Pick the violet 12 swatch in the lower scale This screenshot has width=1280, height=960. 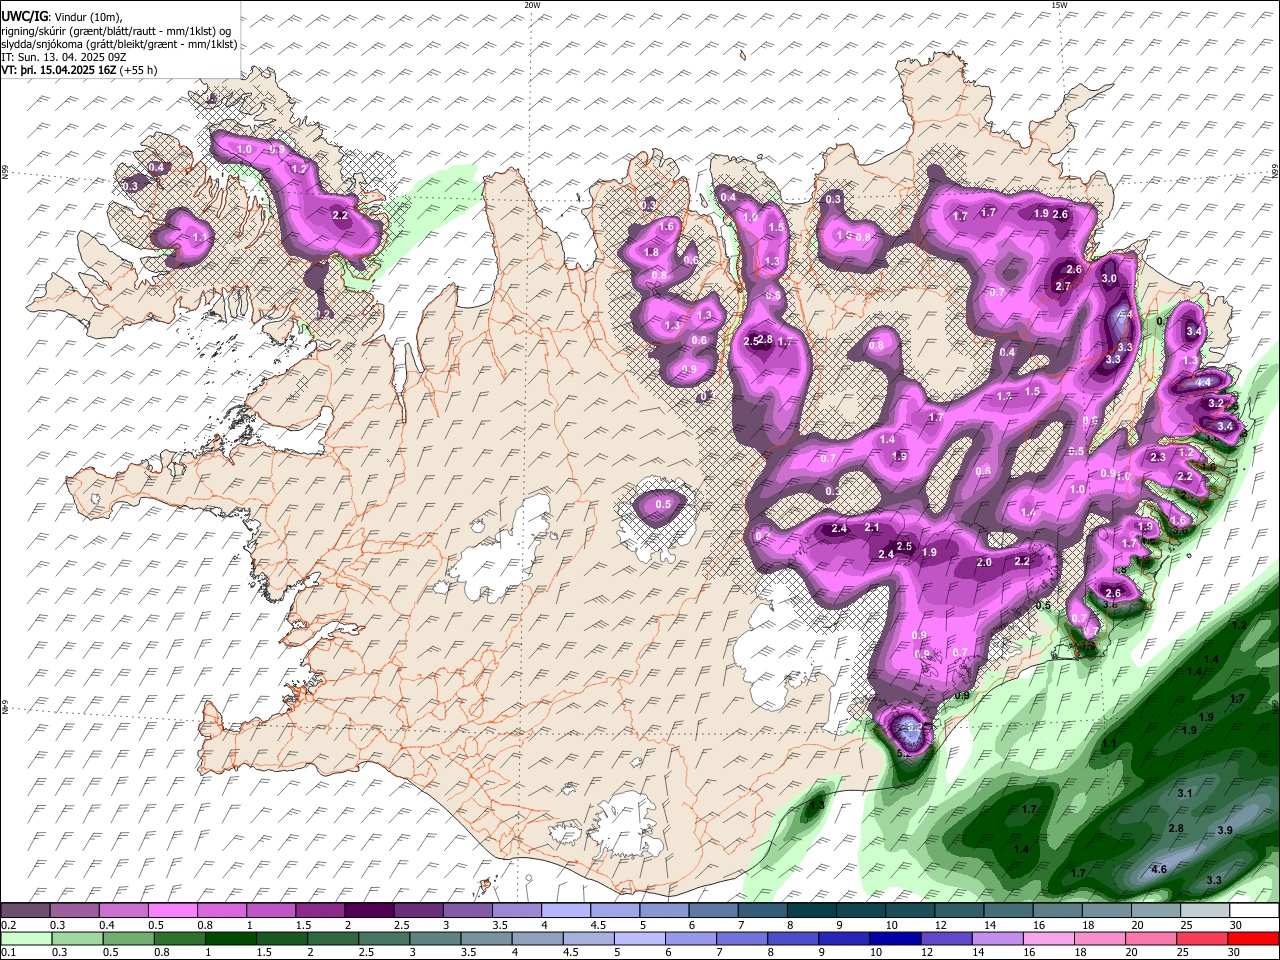[945, 938]
